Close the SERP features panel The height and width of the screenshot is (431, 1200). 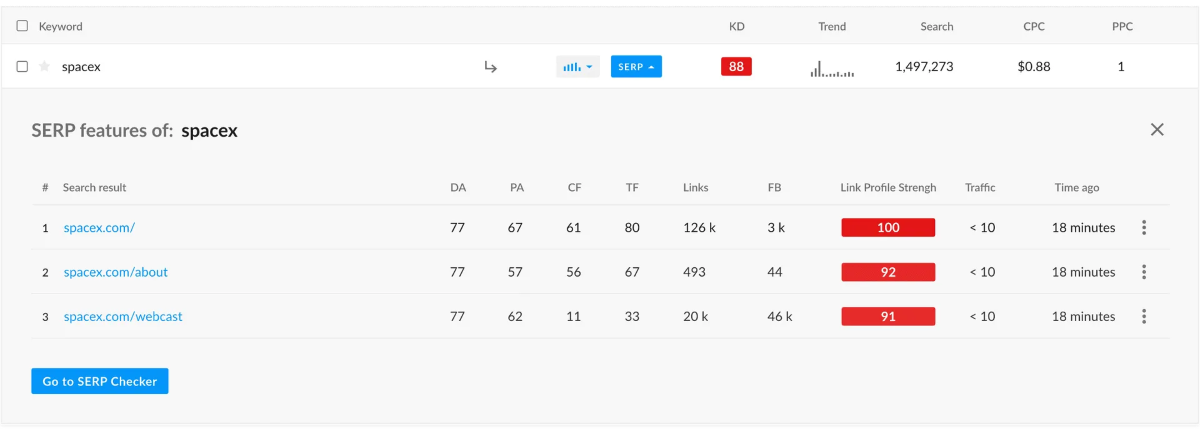1157,130
